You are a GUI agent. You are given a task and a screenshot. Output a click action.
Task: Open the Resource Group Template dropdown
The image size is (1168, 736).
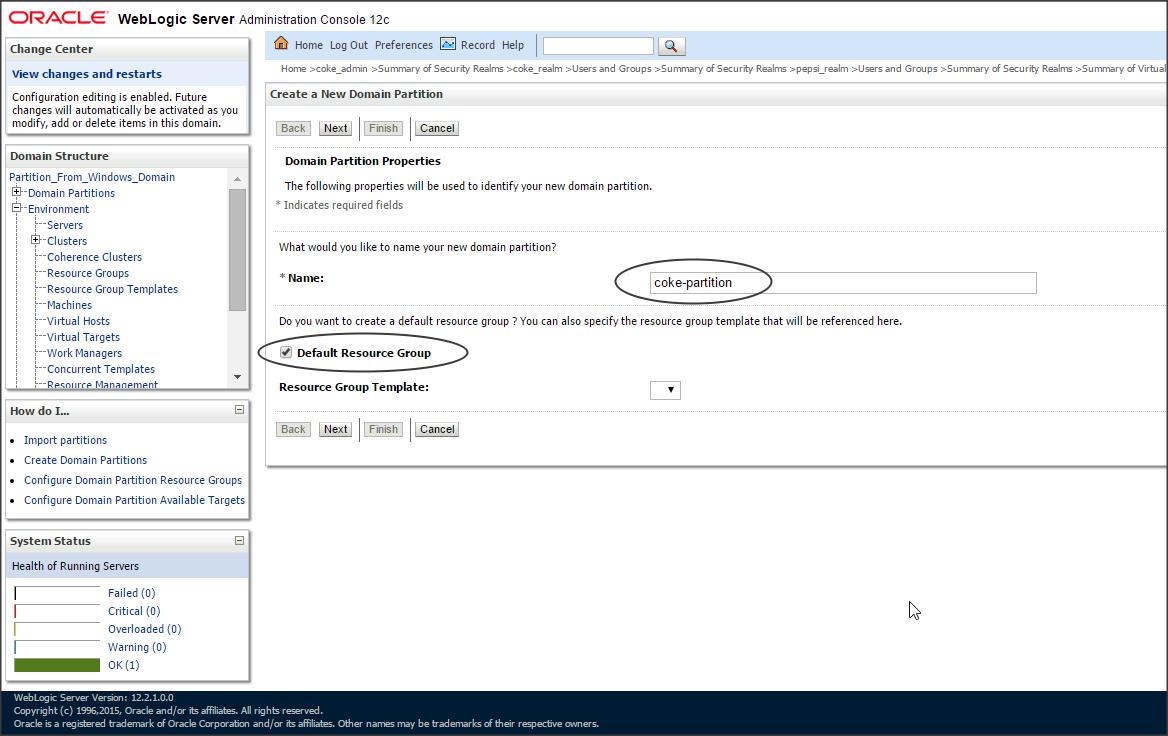click(665, 390)
